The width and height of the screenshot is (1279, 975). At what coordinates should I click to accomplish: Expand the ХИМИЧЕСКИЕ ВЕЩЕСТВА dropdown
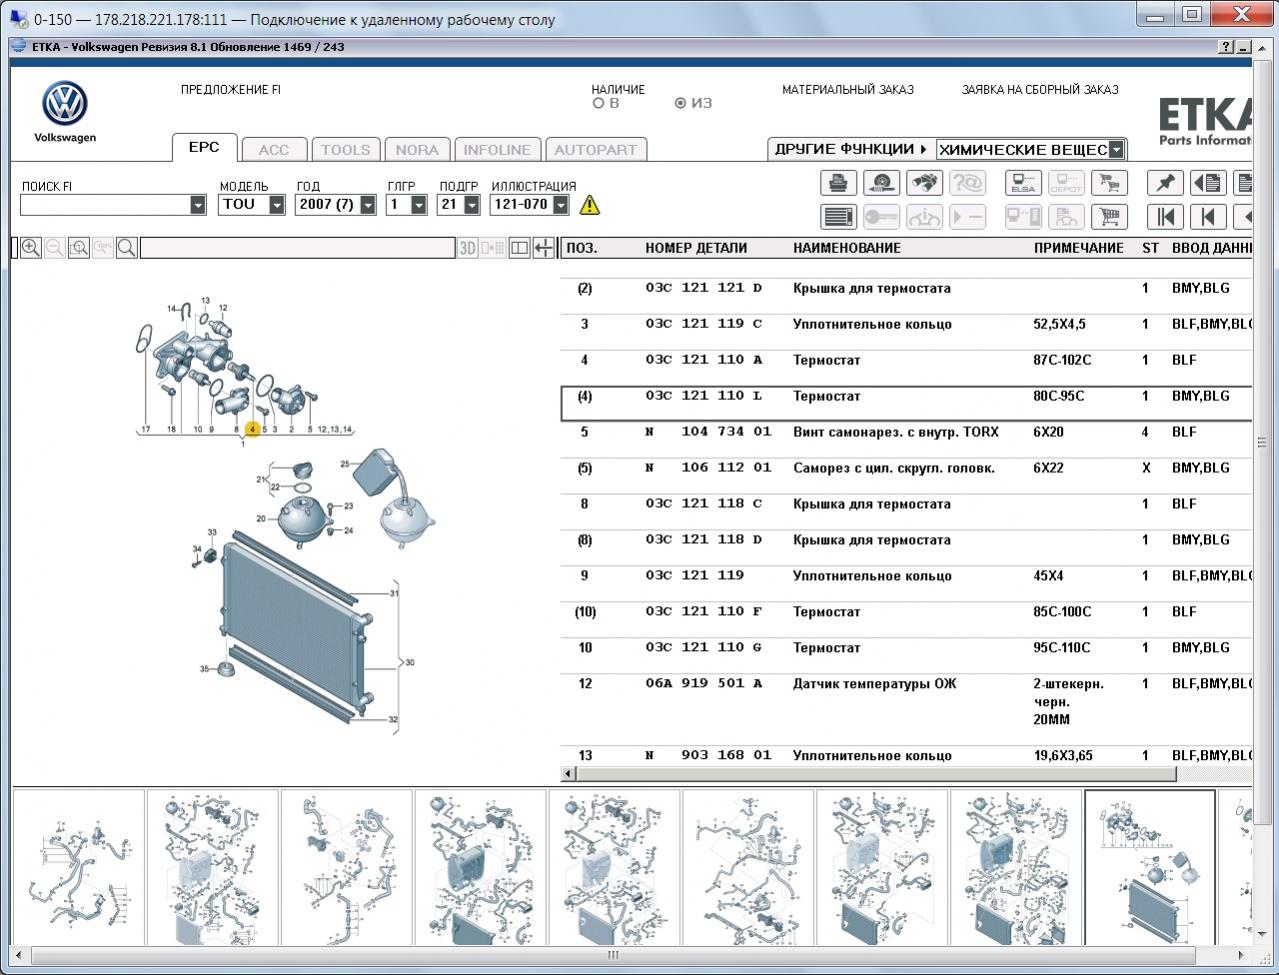1116,150
